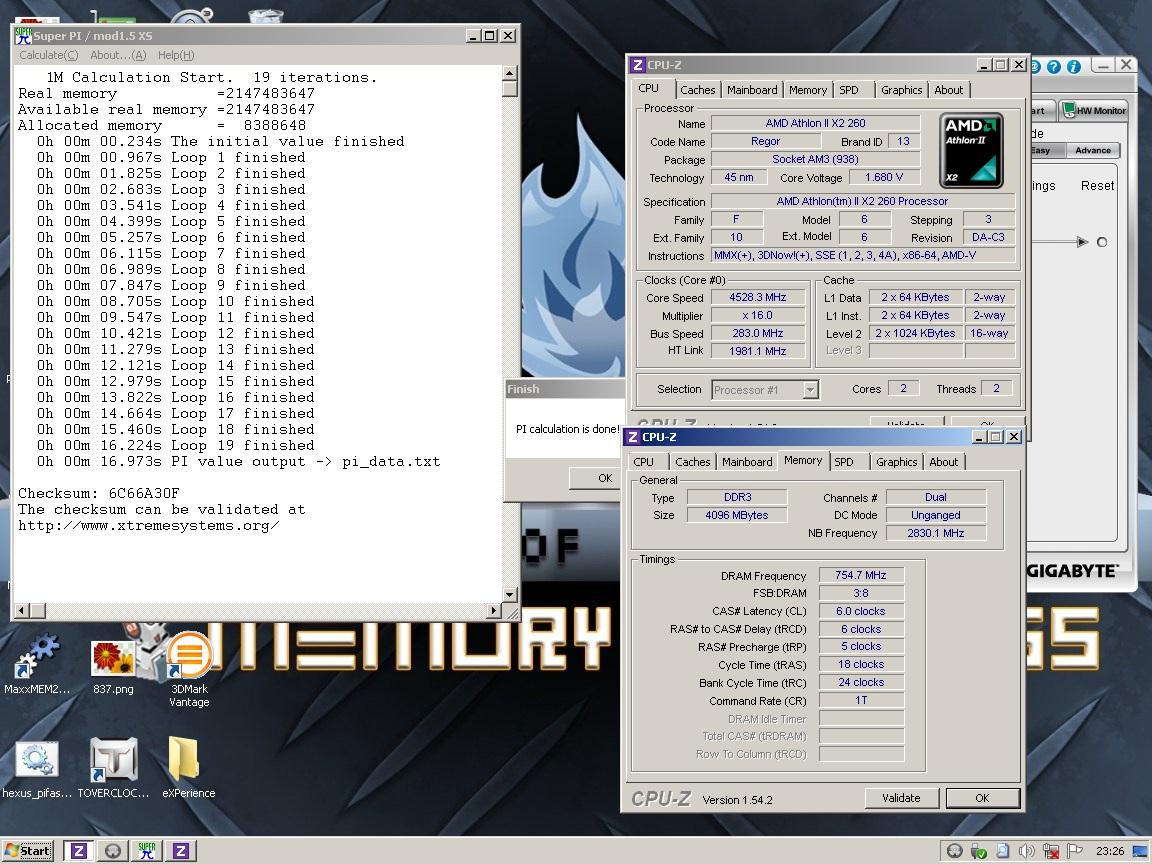Switch to Caches tab in upper CPU-Z
1152x864 pixels.
point(697,90)
